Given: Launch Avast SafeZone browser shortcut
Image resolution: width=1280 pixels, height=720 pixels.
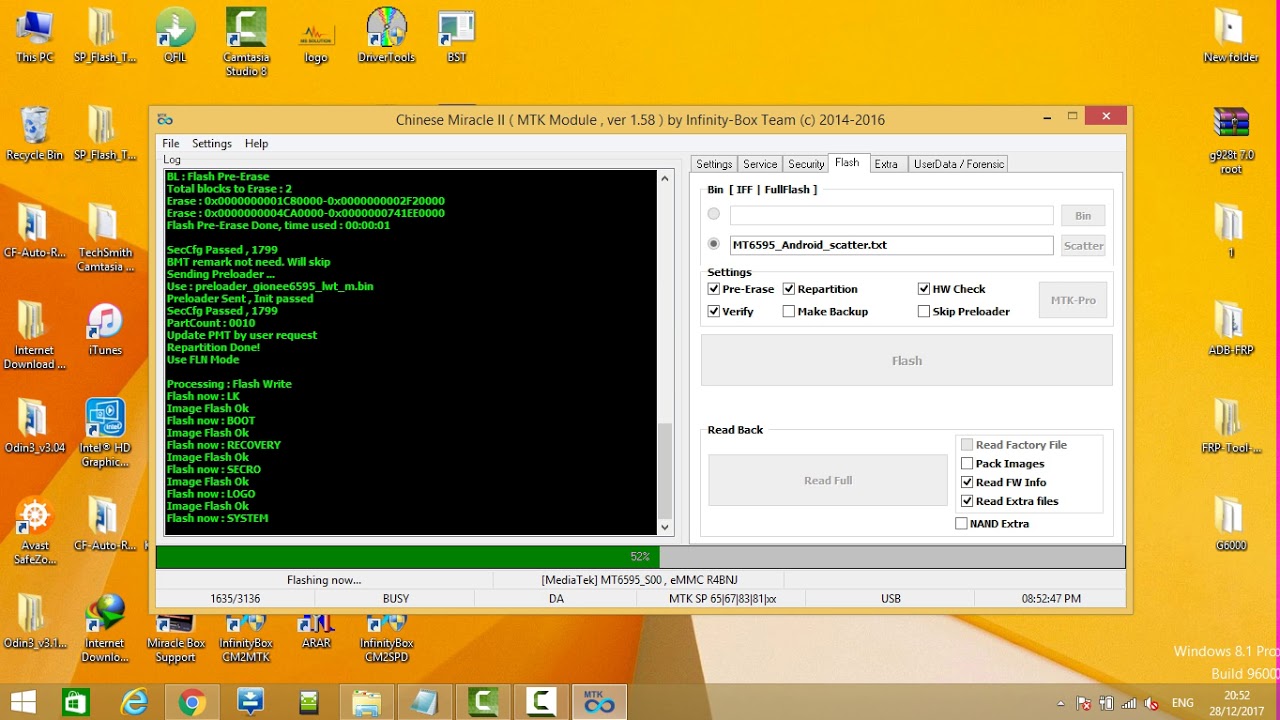Looking at the screenshot, I should tap(34, 531).
